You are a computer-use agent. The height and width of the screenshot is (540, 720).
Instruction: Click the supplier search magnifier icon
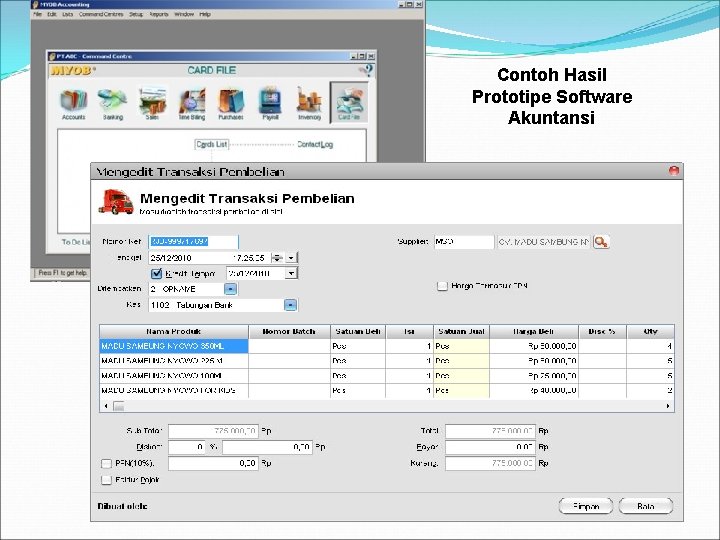tap(601, 242)
